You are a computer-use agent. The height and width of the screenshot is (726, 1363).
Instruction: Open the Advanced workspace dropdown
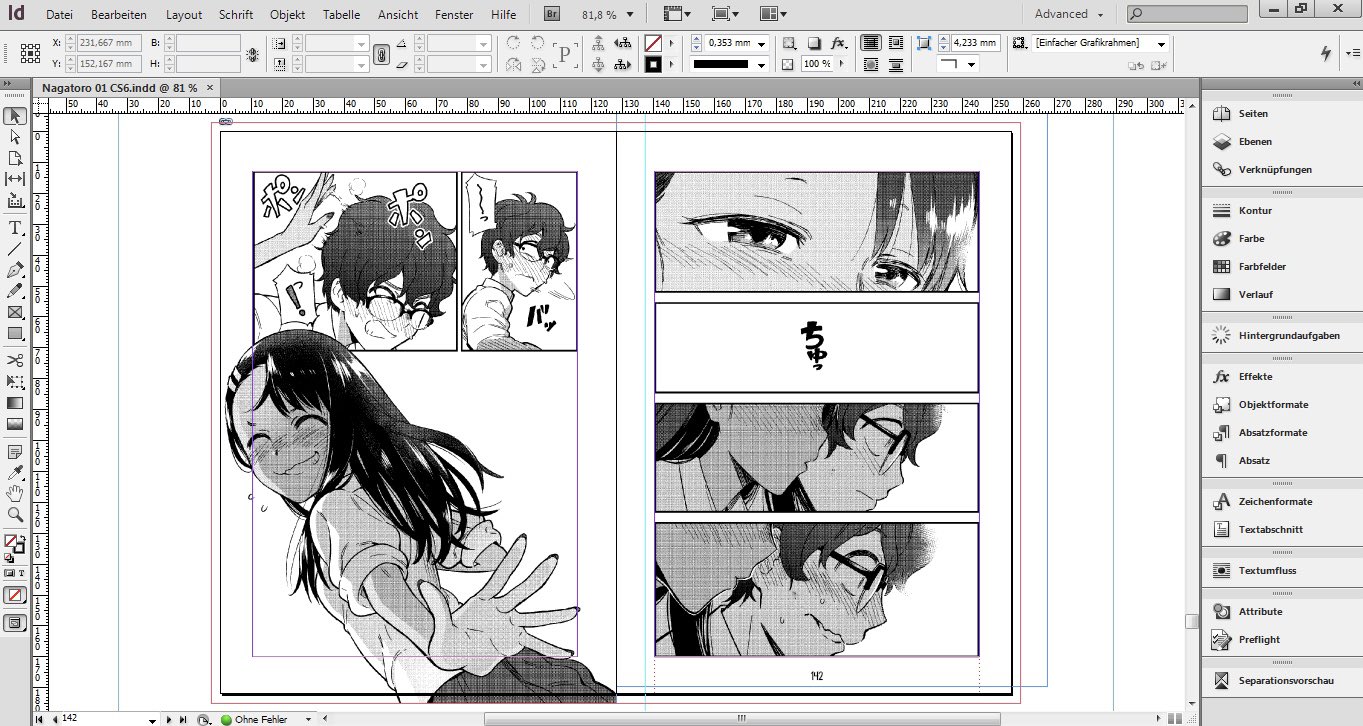coord(1069,14)
